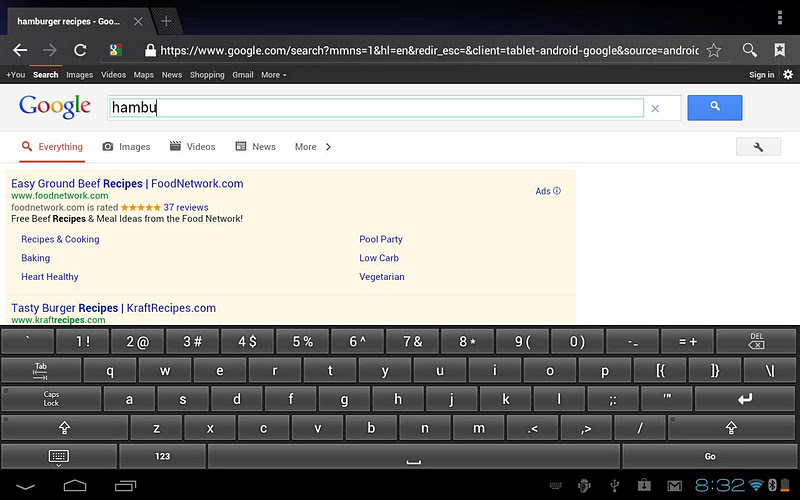This screenshot has width=800, height=500.
Task: Open Maps in the Google top bar
Action: tap(143, 74)
